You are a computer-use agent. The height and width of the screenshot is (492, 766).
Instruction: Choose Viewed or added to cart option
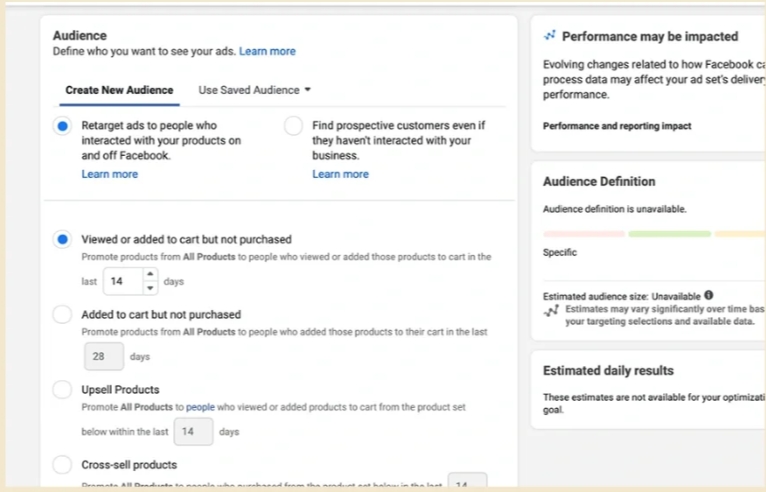pos(63,239)
